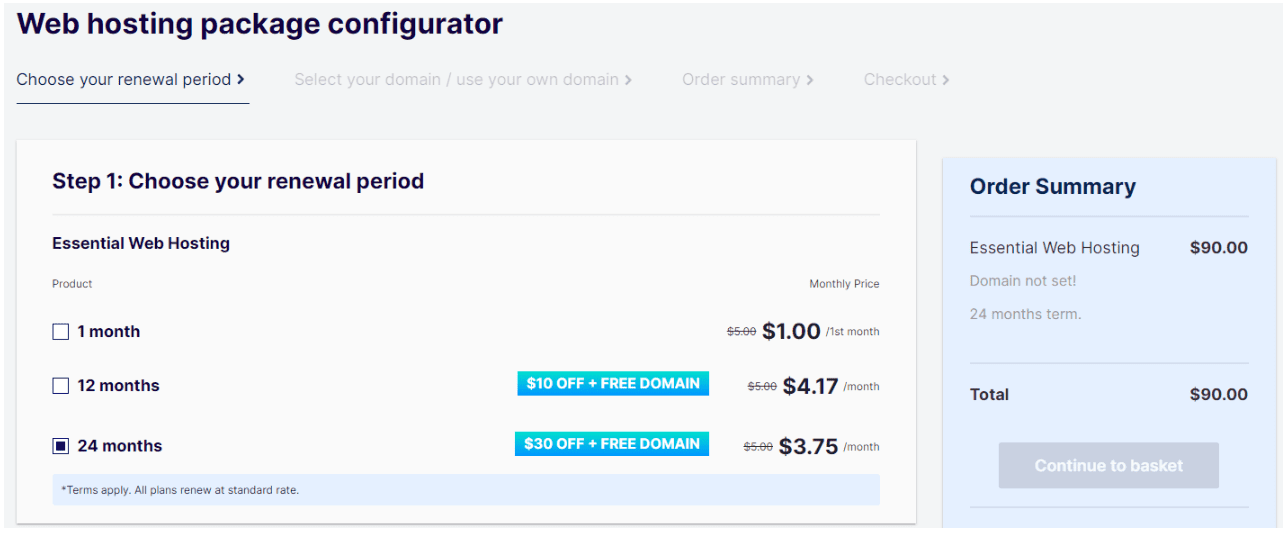Click the chevron next to Order summary step

click(x=809, y=80)
